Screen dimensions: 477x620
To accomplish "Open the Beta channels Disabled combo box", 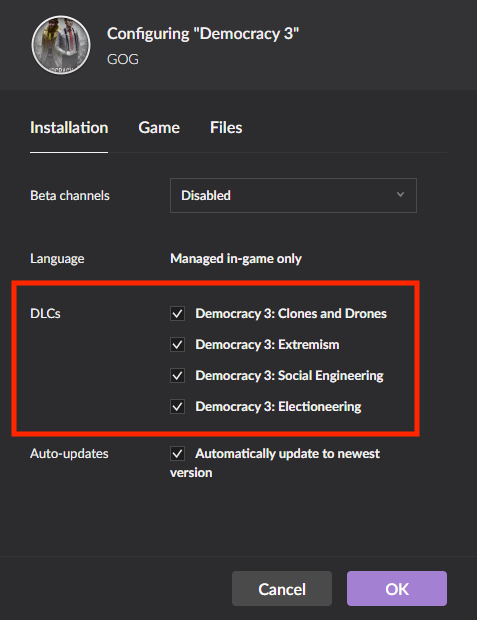I will click(293, 195).
